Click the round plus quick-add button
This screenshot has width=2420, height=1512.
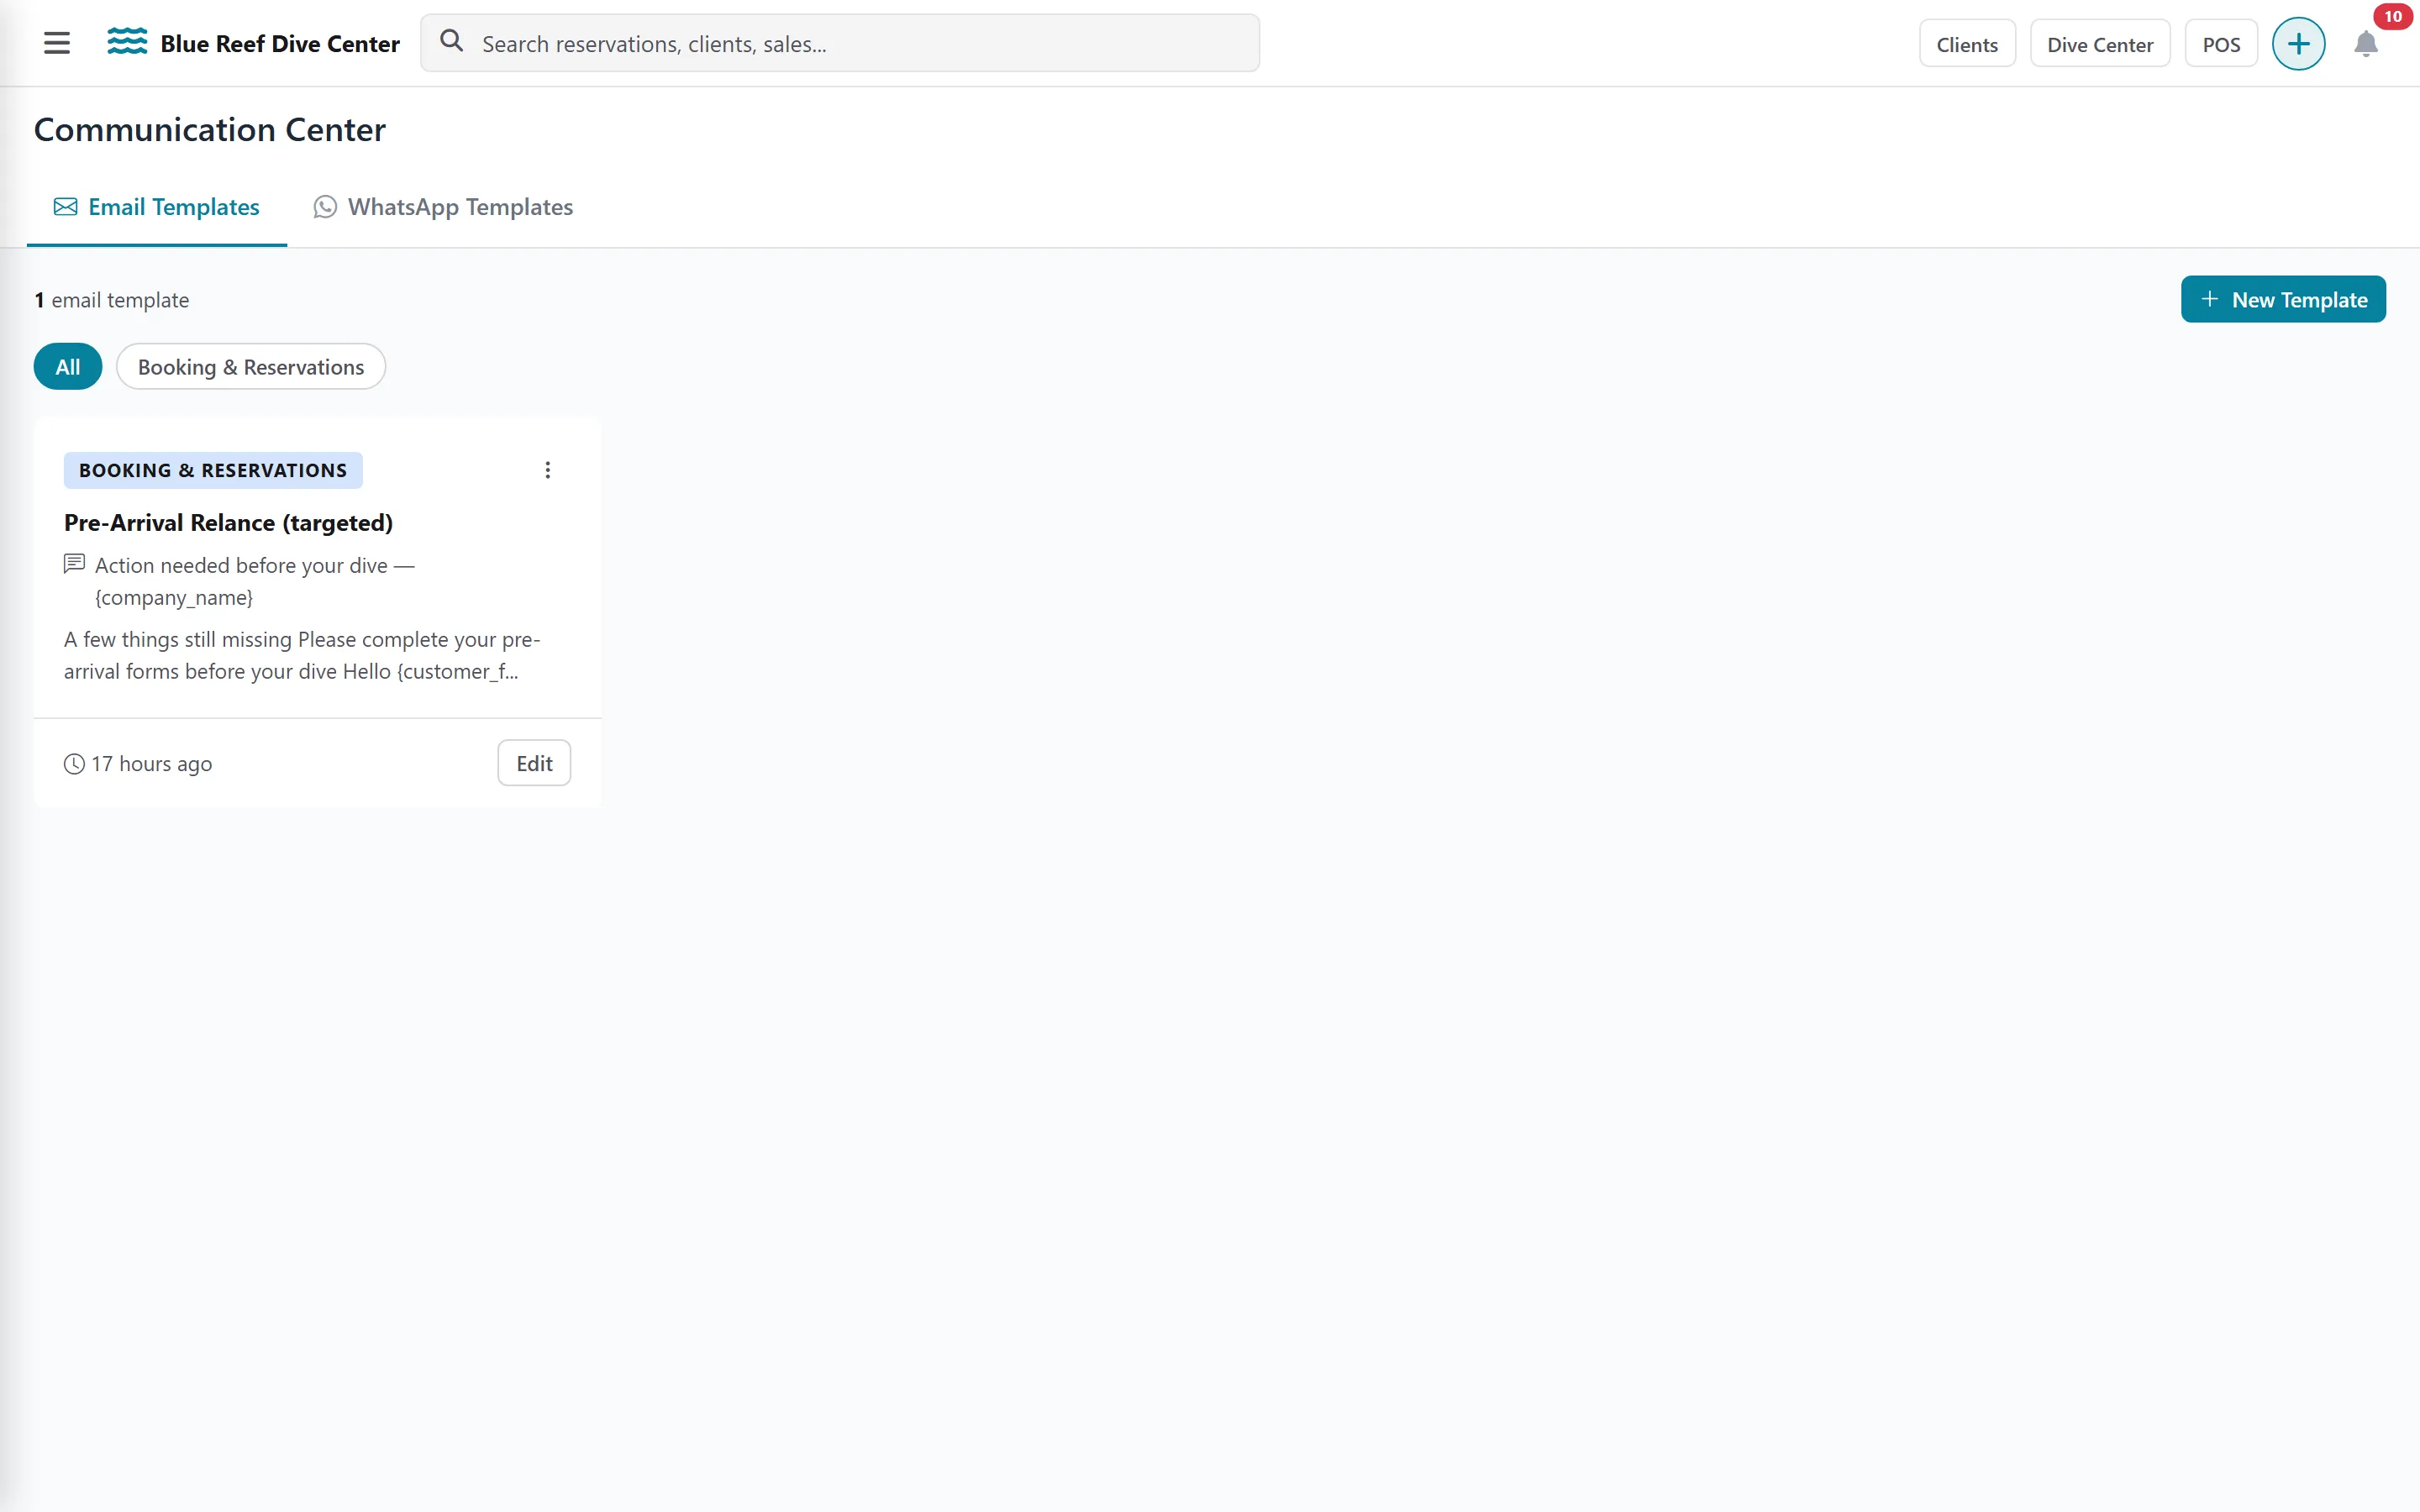coord(2298,44)
